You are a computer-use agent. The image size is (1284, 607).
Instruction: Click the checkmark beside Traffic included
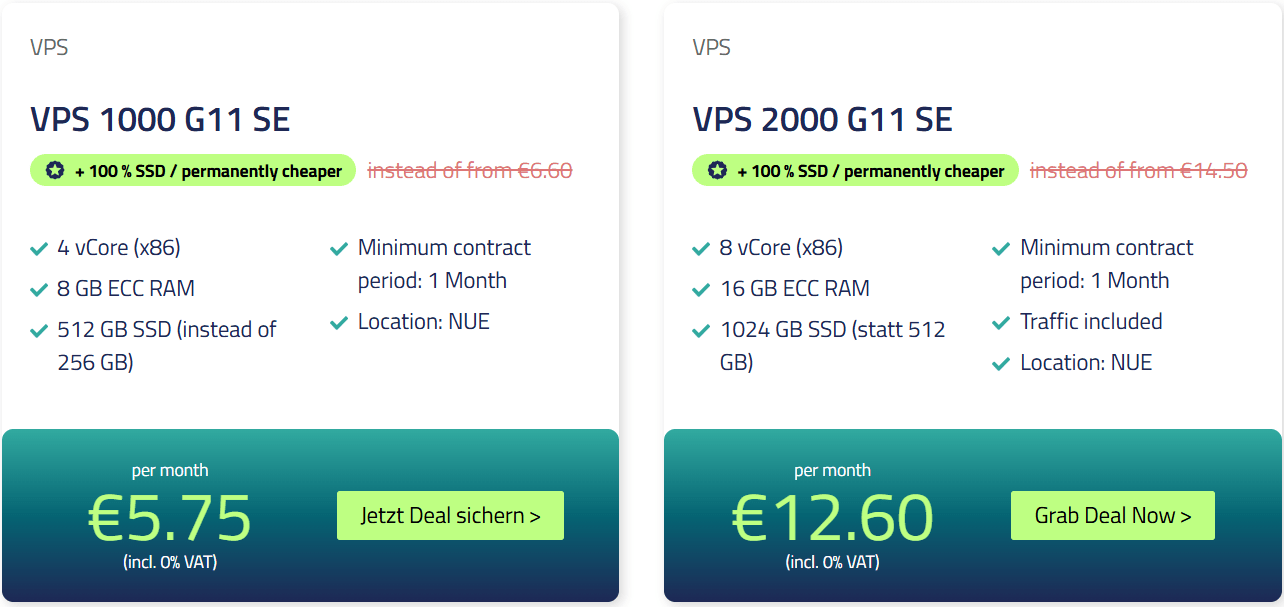pyautogui.click(x=1001, y=323)
